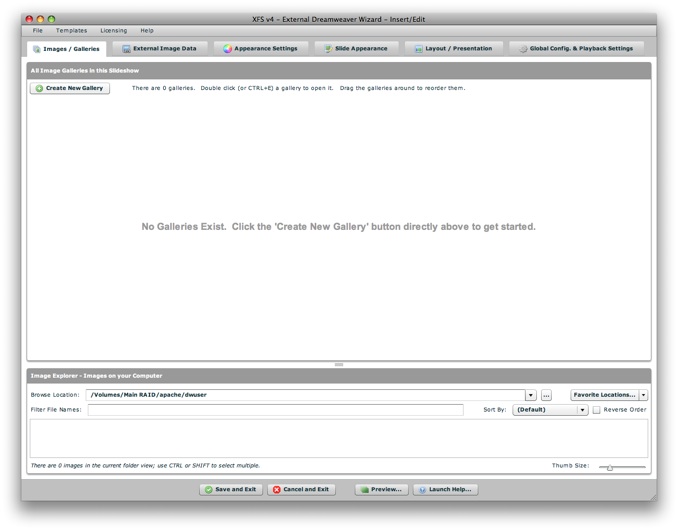
Task: Click the Launch Help... button
Action: tap(445, 490)
